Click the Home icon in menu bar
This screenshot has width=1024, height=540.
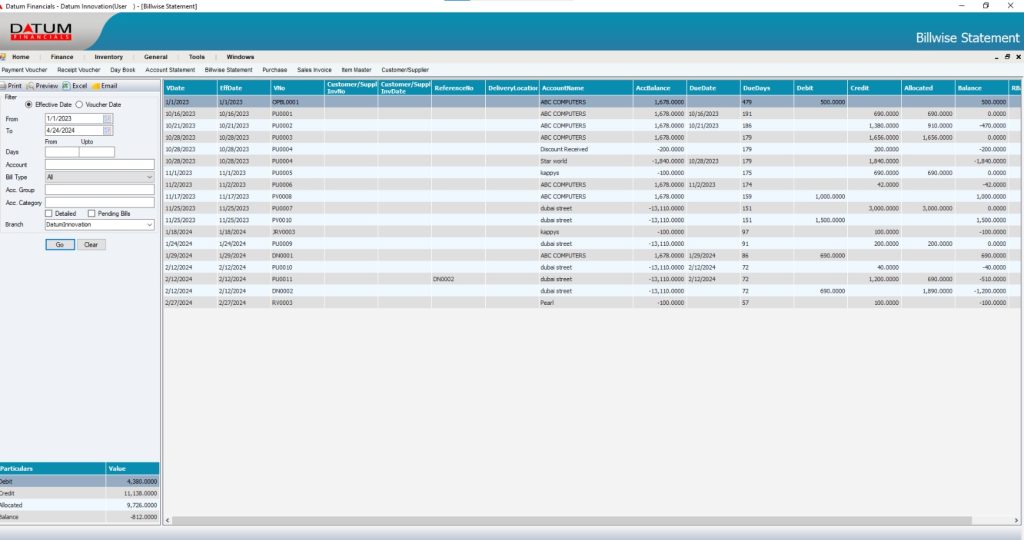click(5, 57)
